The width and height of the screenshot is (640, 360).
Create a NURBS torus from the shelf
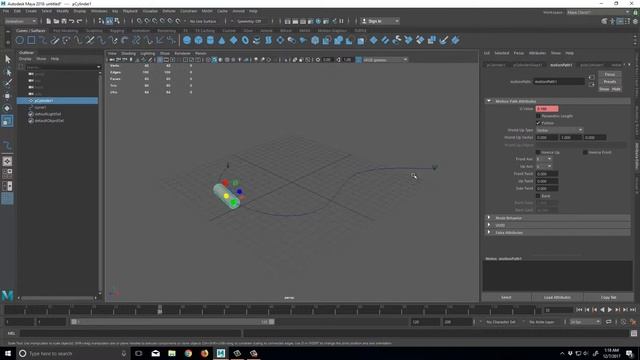[245, 40]
